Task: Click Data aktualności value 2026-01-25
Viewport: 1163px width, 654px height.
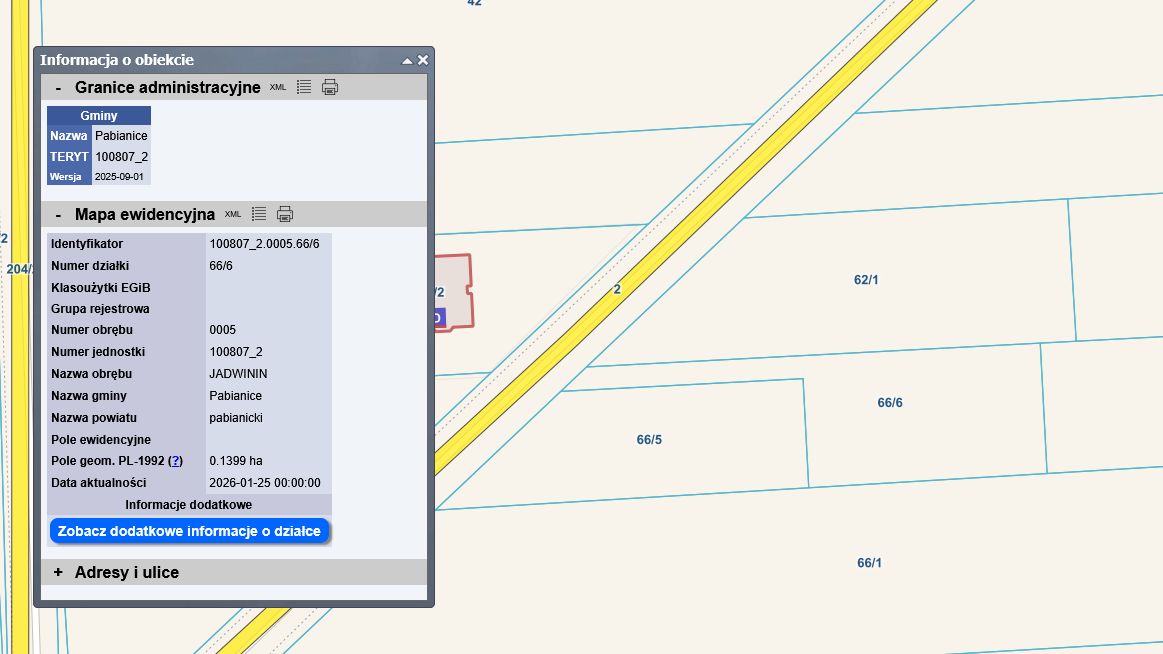Action: tap(265, 483)
